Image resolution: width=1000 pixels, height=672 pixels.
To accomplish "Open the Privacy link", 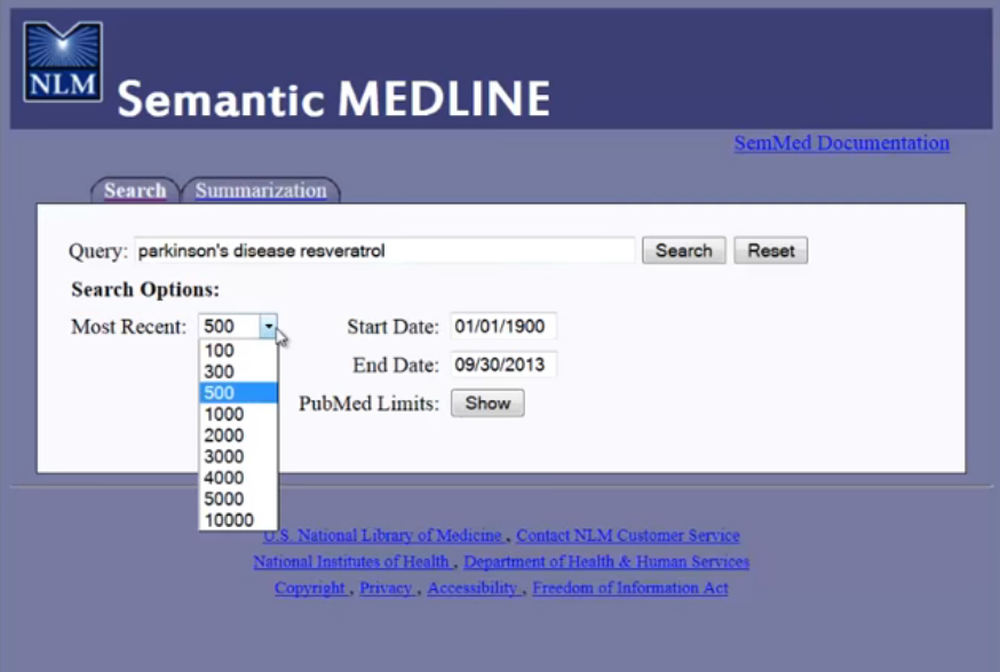I will (x=386, y=588).
